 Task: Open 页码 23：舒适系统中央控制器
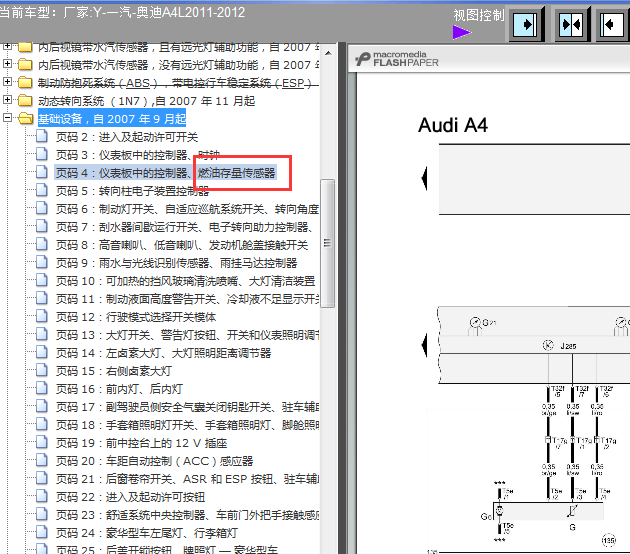point(187,515)
